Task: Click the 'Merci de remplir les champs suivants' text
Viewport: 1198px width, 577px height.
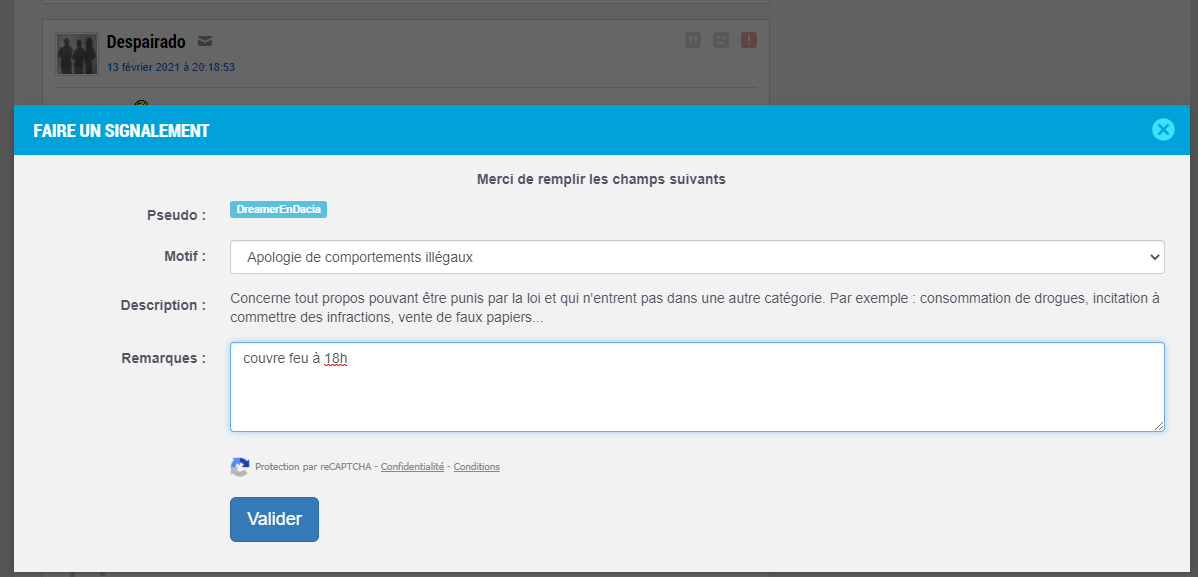Action: tap(601, 180)
